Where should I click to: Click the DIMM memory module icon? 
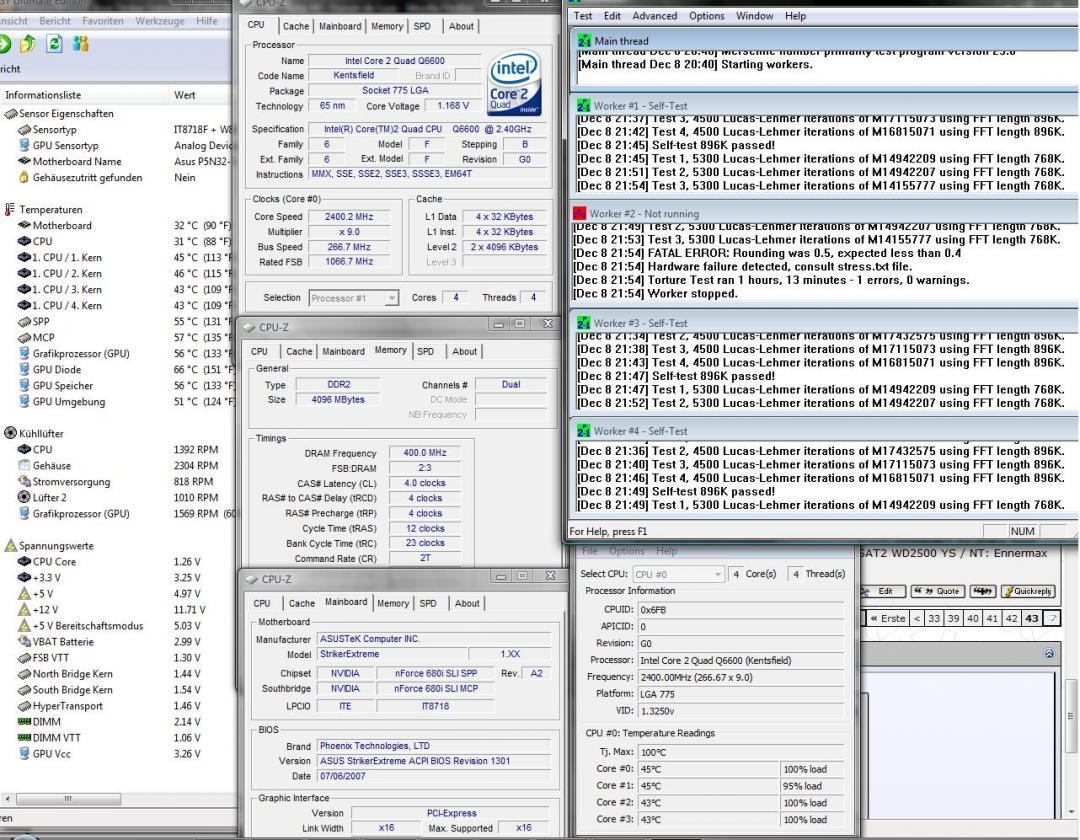tap(24, 722)
